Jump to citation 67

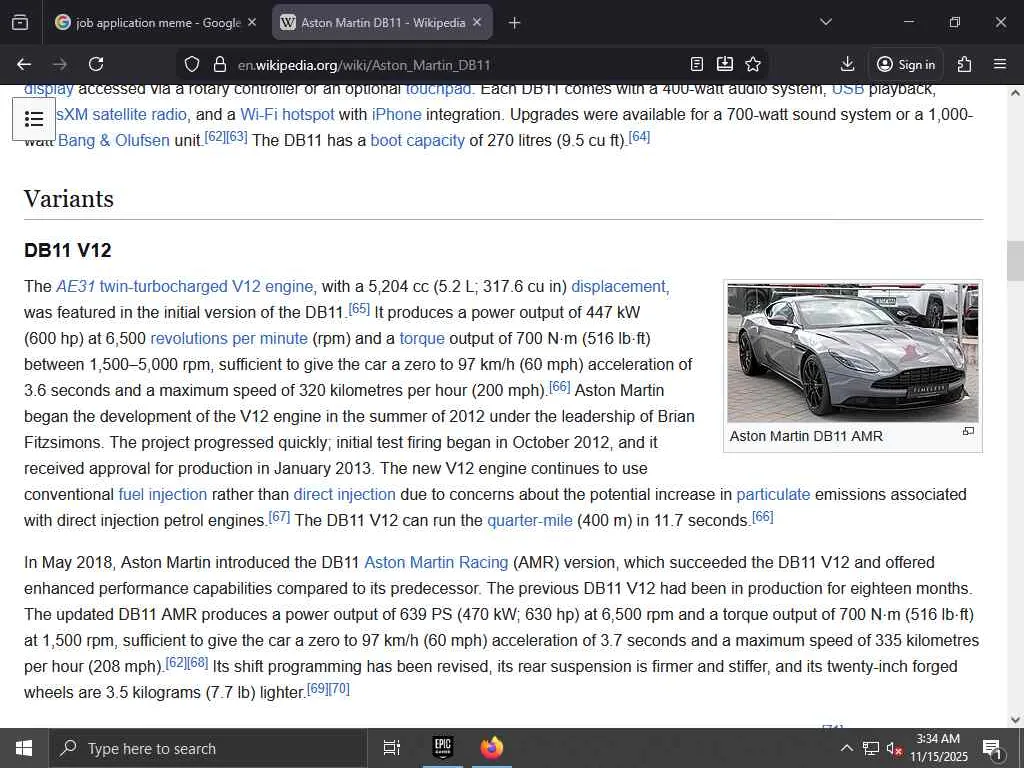[x=280, y=517]
